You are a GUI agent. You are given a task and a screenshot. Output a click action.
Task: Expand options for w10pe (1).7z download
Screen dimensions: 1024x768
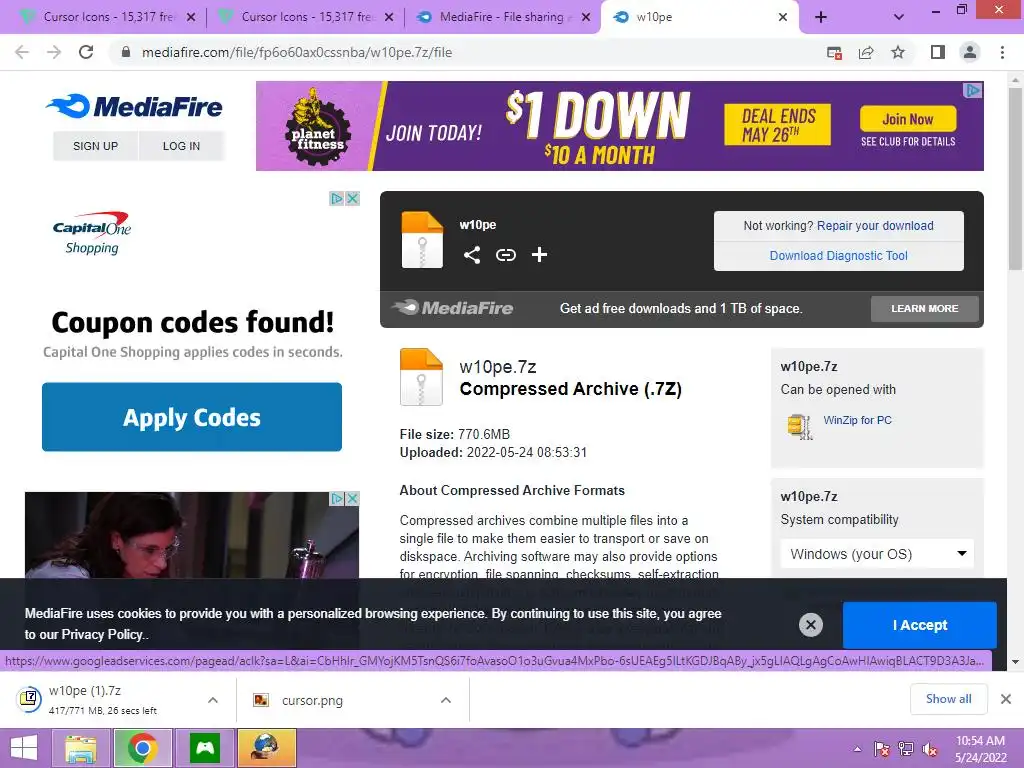coord(213,700)
